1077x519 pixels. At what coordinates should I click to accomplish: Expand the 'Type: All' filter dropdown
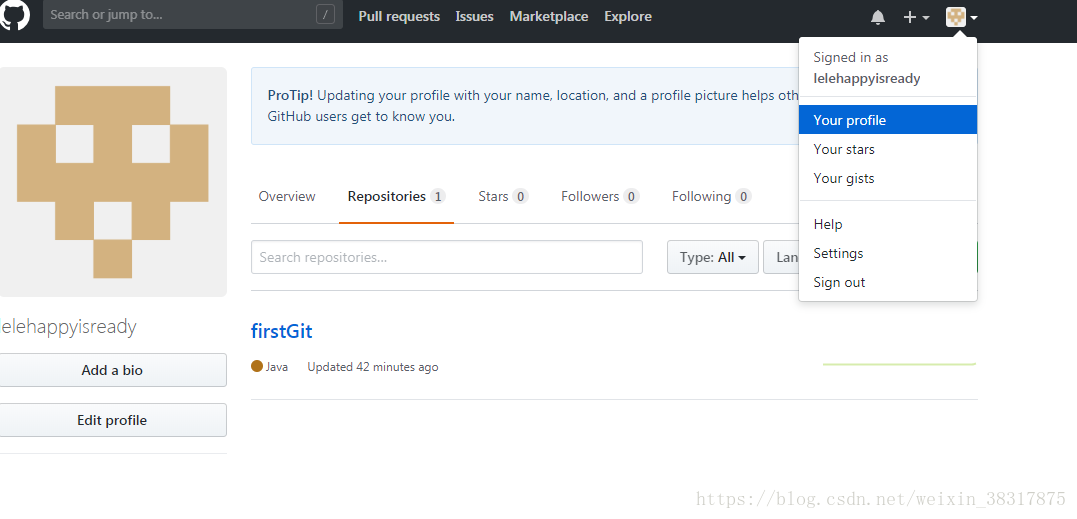pos(713,257)
